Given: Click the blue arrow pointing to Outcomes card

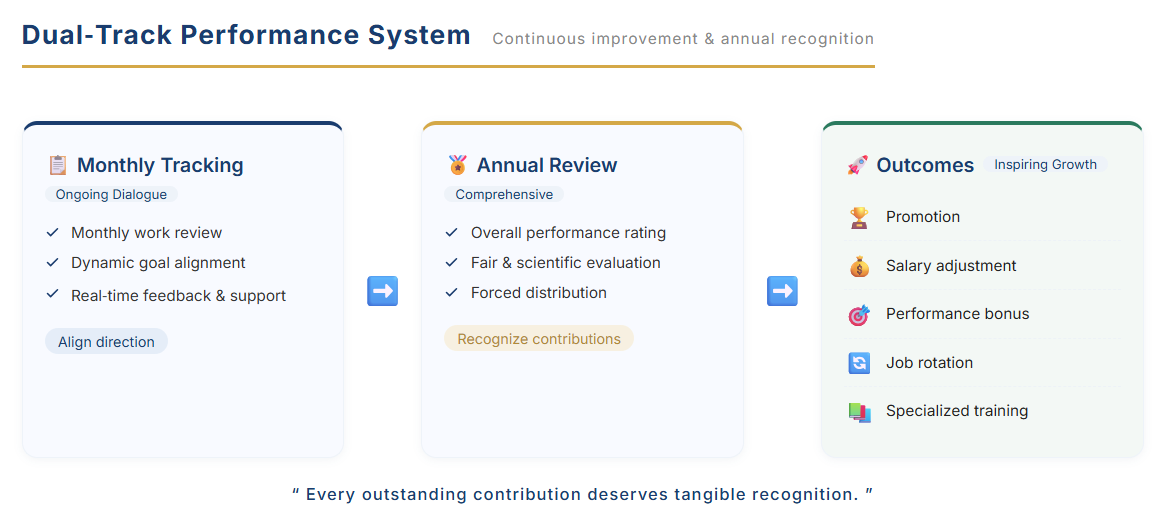Looking at the screenshot, I should pos(782,291).
